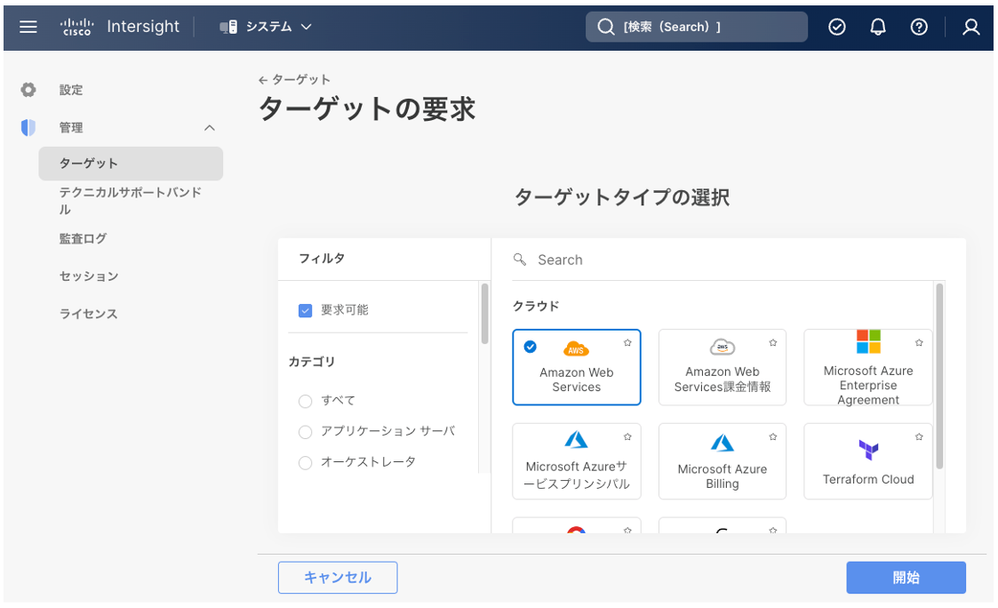Select ターゲット in the sidebar
Screen dimensions: 998x608
[x=130, y=164]
